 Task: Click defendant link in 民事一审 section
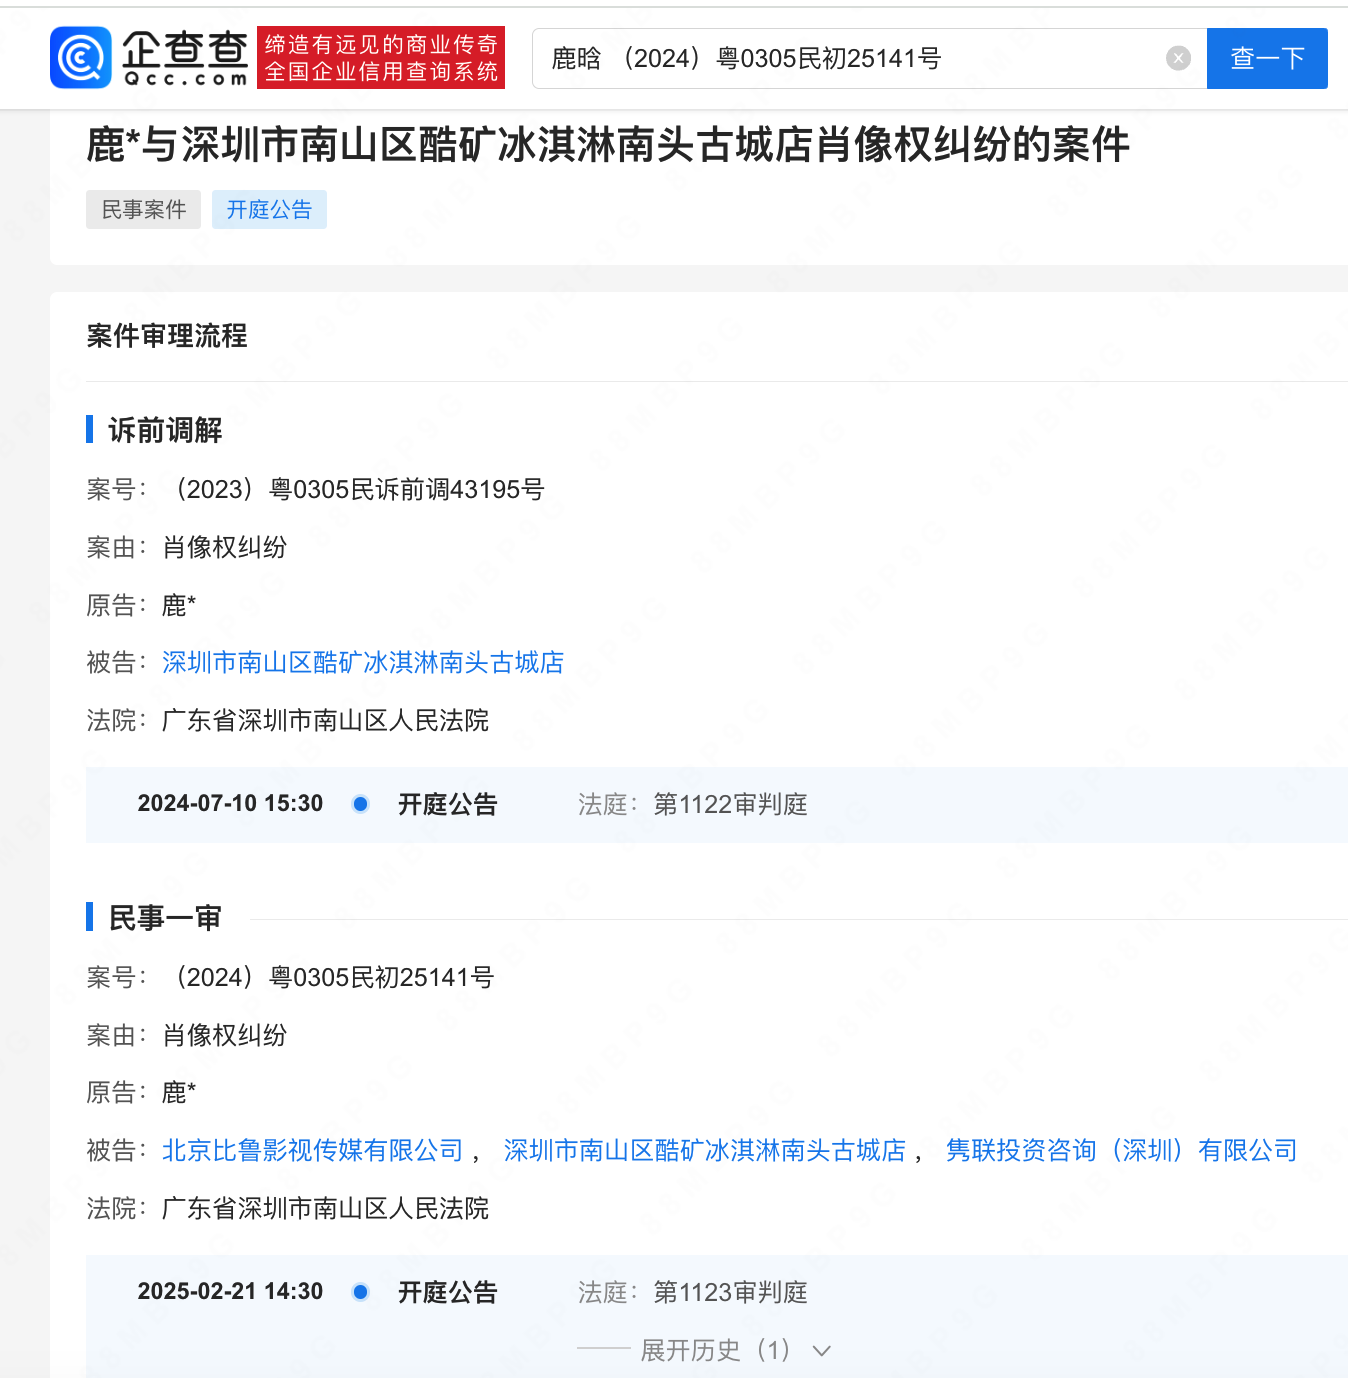[706, 1150]
